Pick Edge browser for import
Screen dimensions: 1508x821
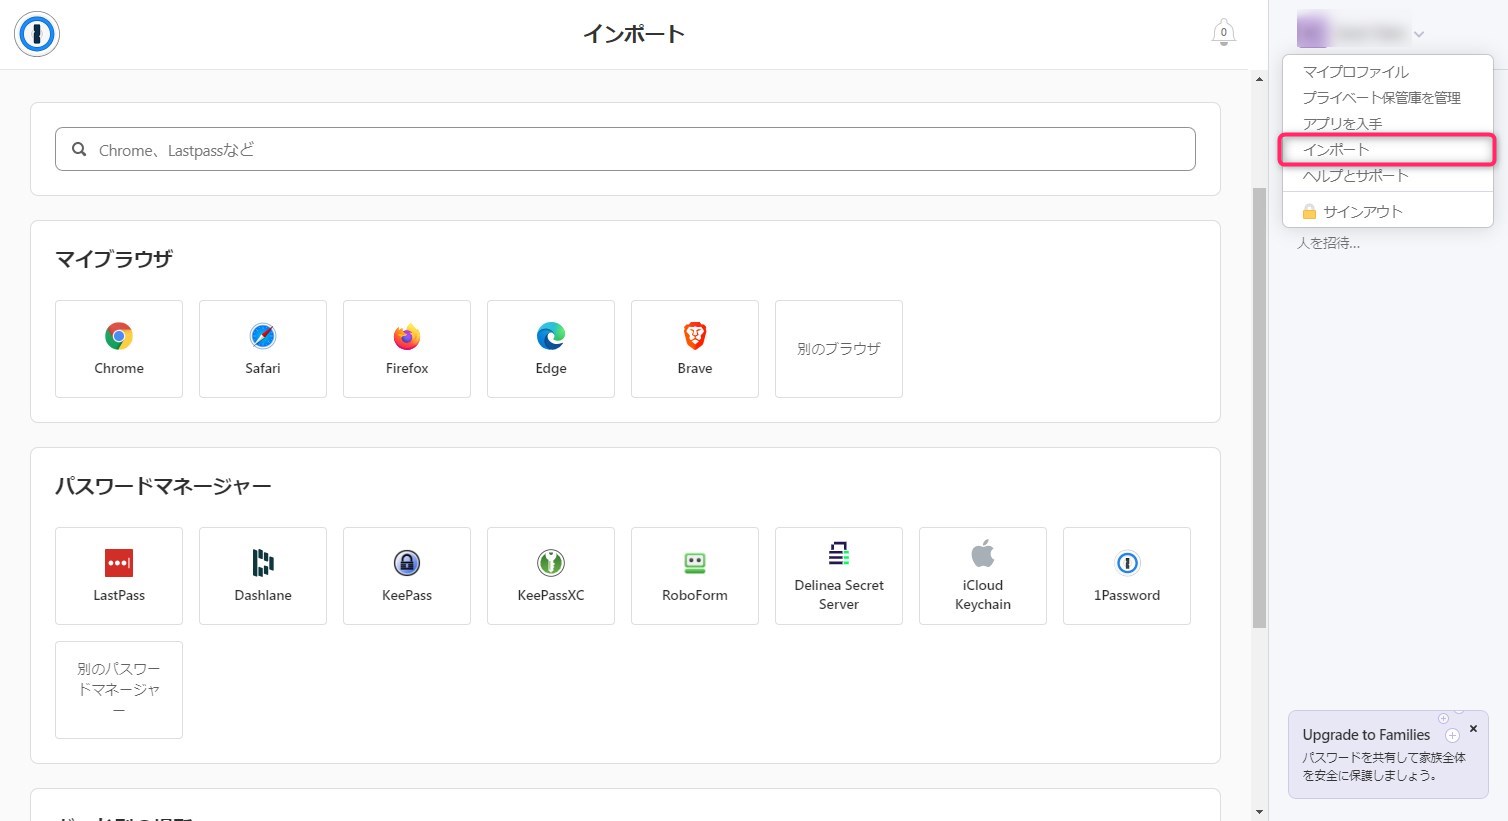pos(551,349)
